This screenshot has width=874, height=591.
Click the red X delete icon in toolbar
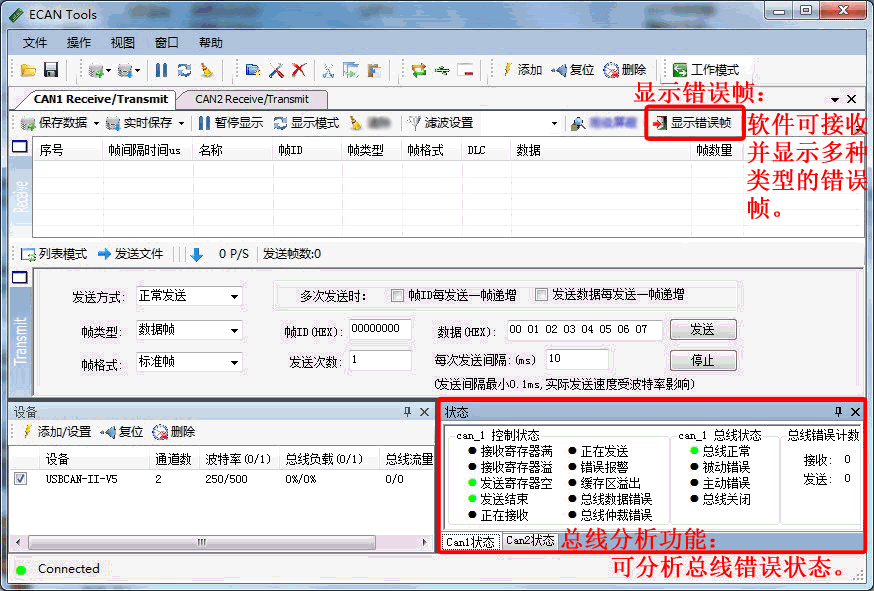click(x=298, y=70)
